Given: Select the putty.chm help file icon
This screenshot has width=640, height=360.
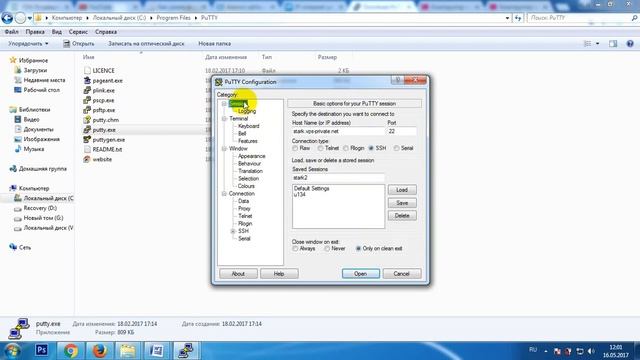Looking at the screenshot, I should [87, 120].
